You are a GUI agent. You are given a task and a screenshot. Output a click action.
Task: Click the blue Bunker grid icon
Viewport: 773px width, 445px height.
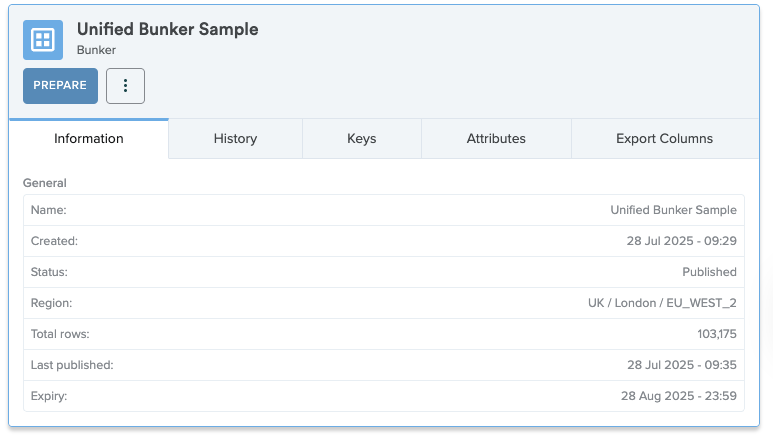(x=43, y=40)
